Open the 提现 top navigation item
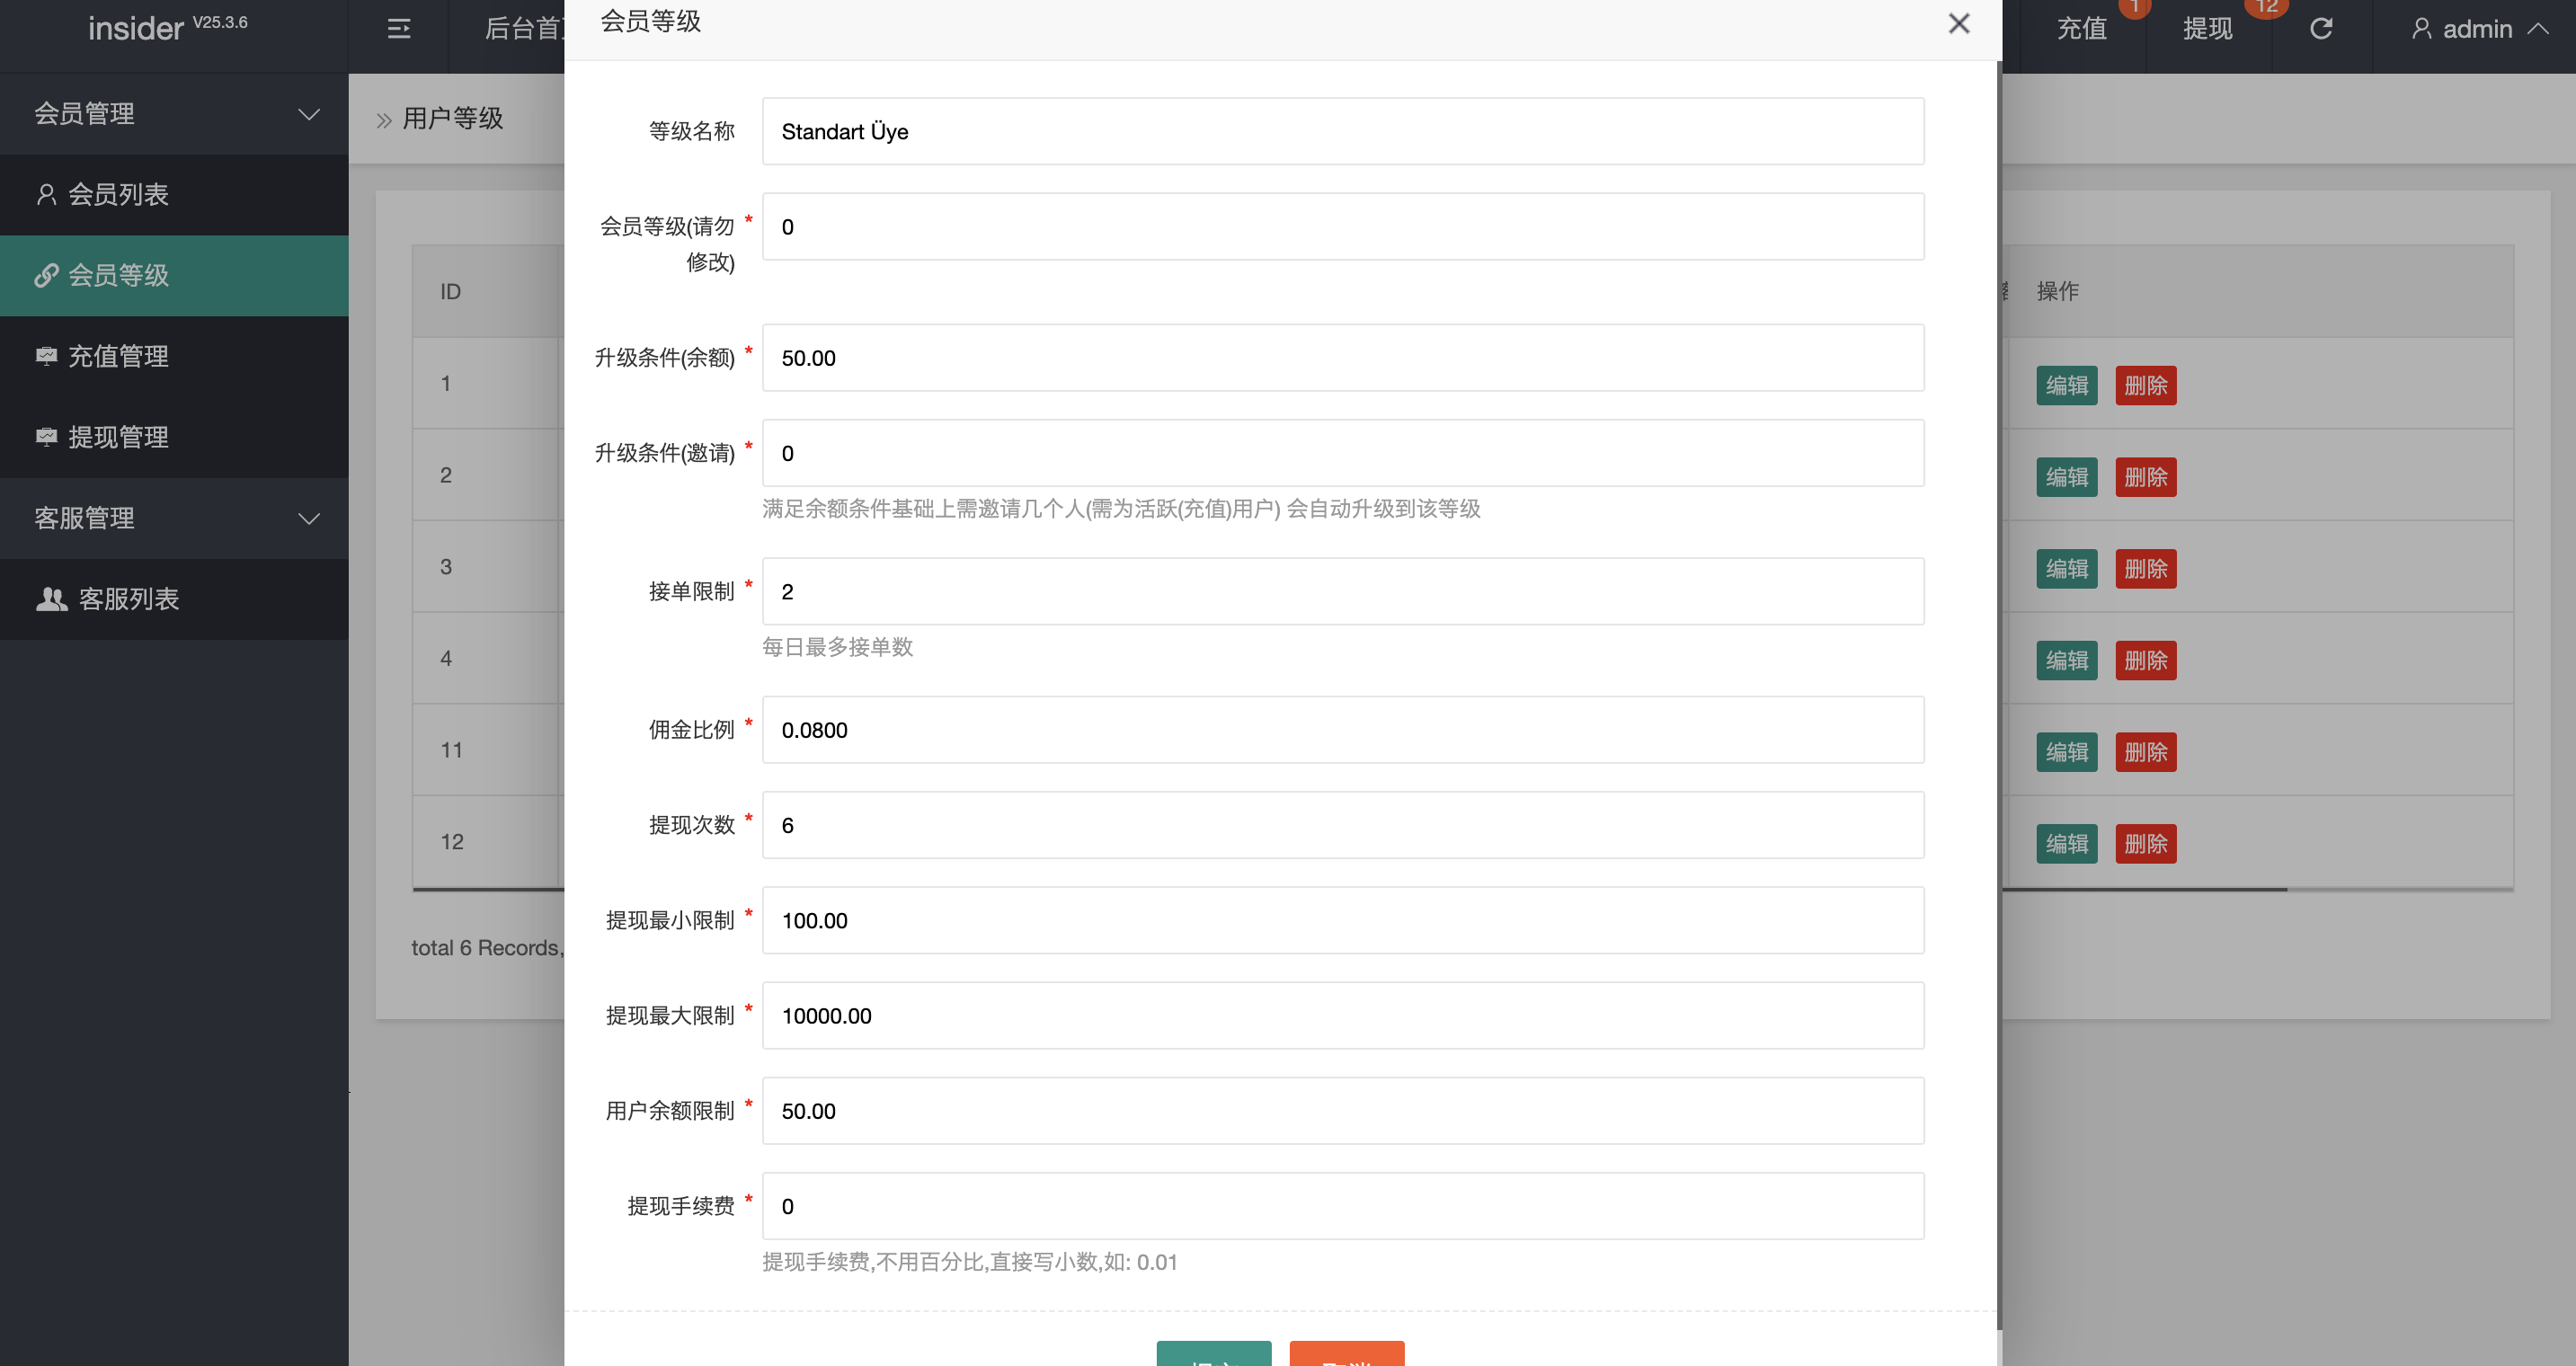 [x=2207, y=29]
